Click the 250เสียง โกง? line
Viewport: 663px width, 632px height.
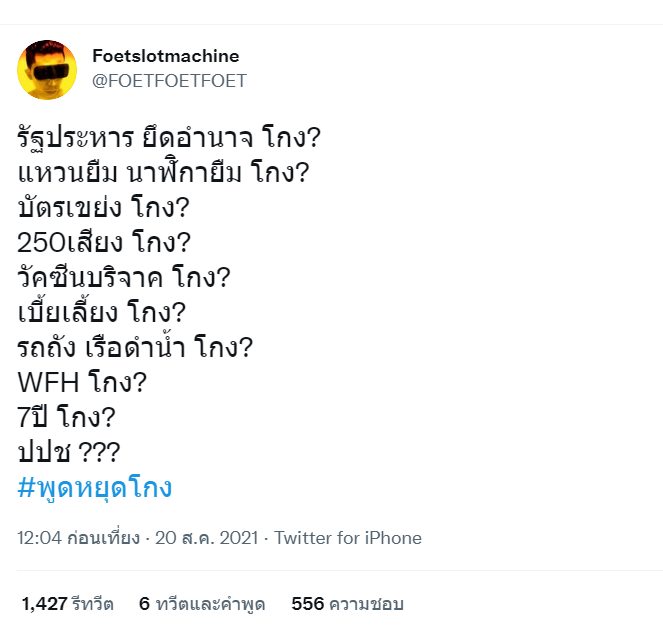tap(105, 242)
